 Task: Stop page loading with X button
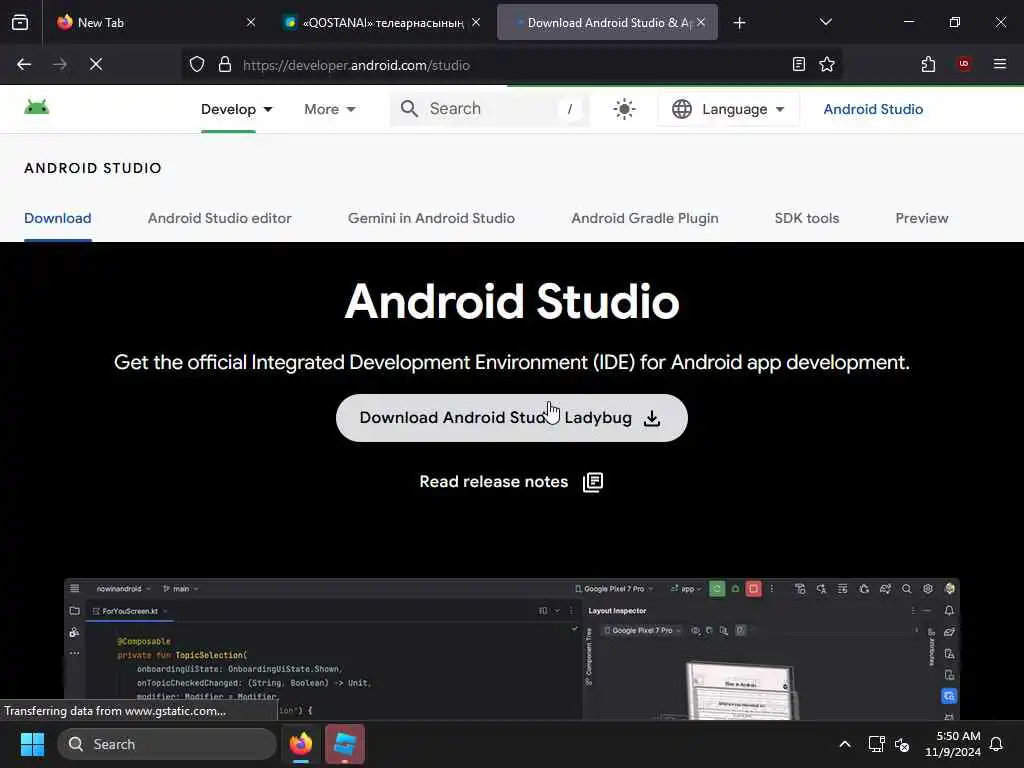pos(96,64)
